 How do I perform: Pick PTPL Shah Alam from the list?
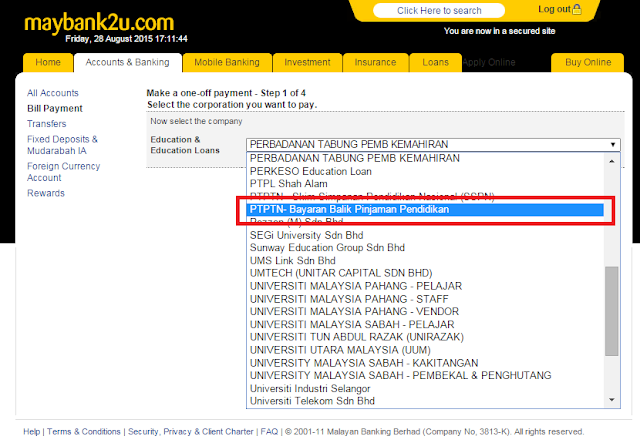point(425,184)
